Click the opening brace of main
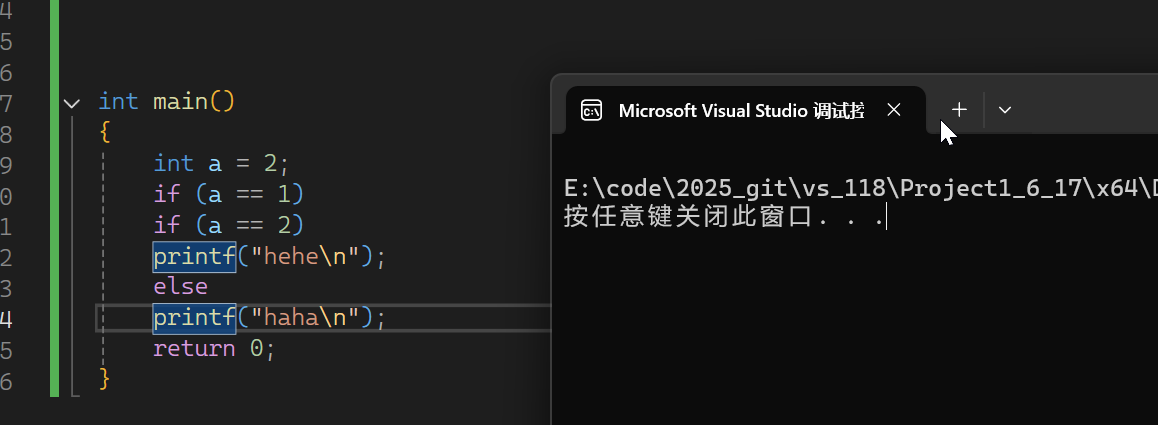Viewport: 1158px width, 425px height. (104, 133)
